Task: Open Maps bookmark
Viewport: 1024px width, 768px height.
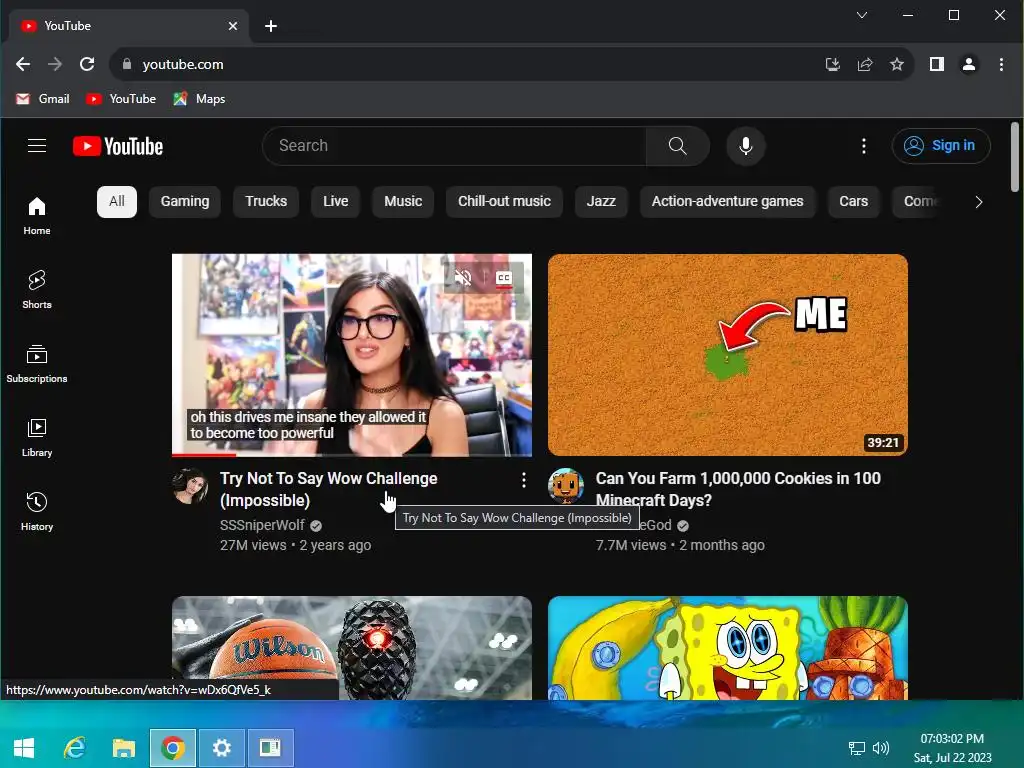Action: pos(199,99)
